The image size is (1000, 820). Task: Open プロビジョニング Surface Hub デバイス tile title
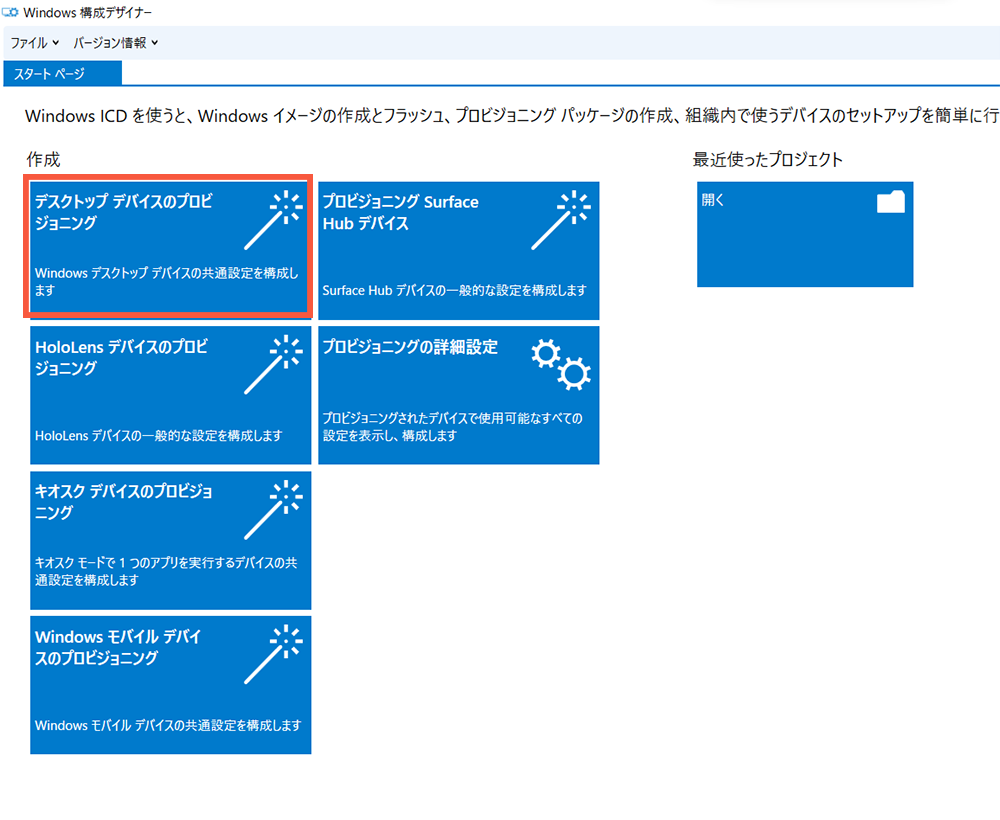click(x=401, y=212)
